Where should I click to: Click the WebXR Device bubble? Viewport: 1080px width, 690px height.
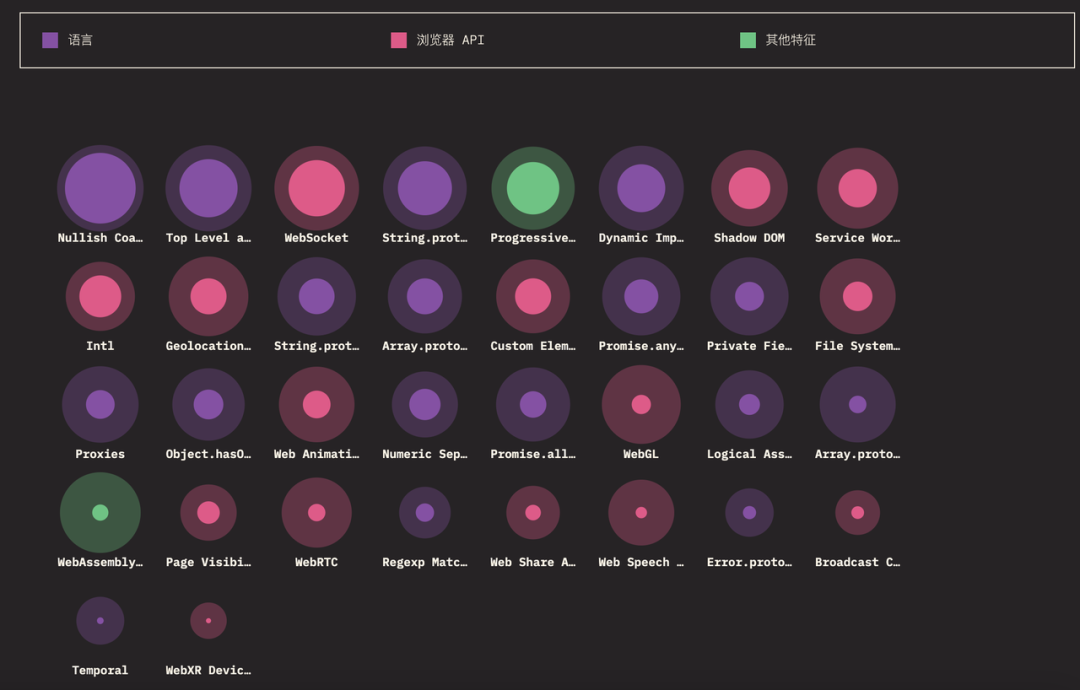[x=208, y=620]
